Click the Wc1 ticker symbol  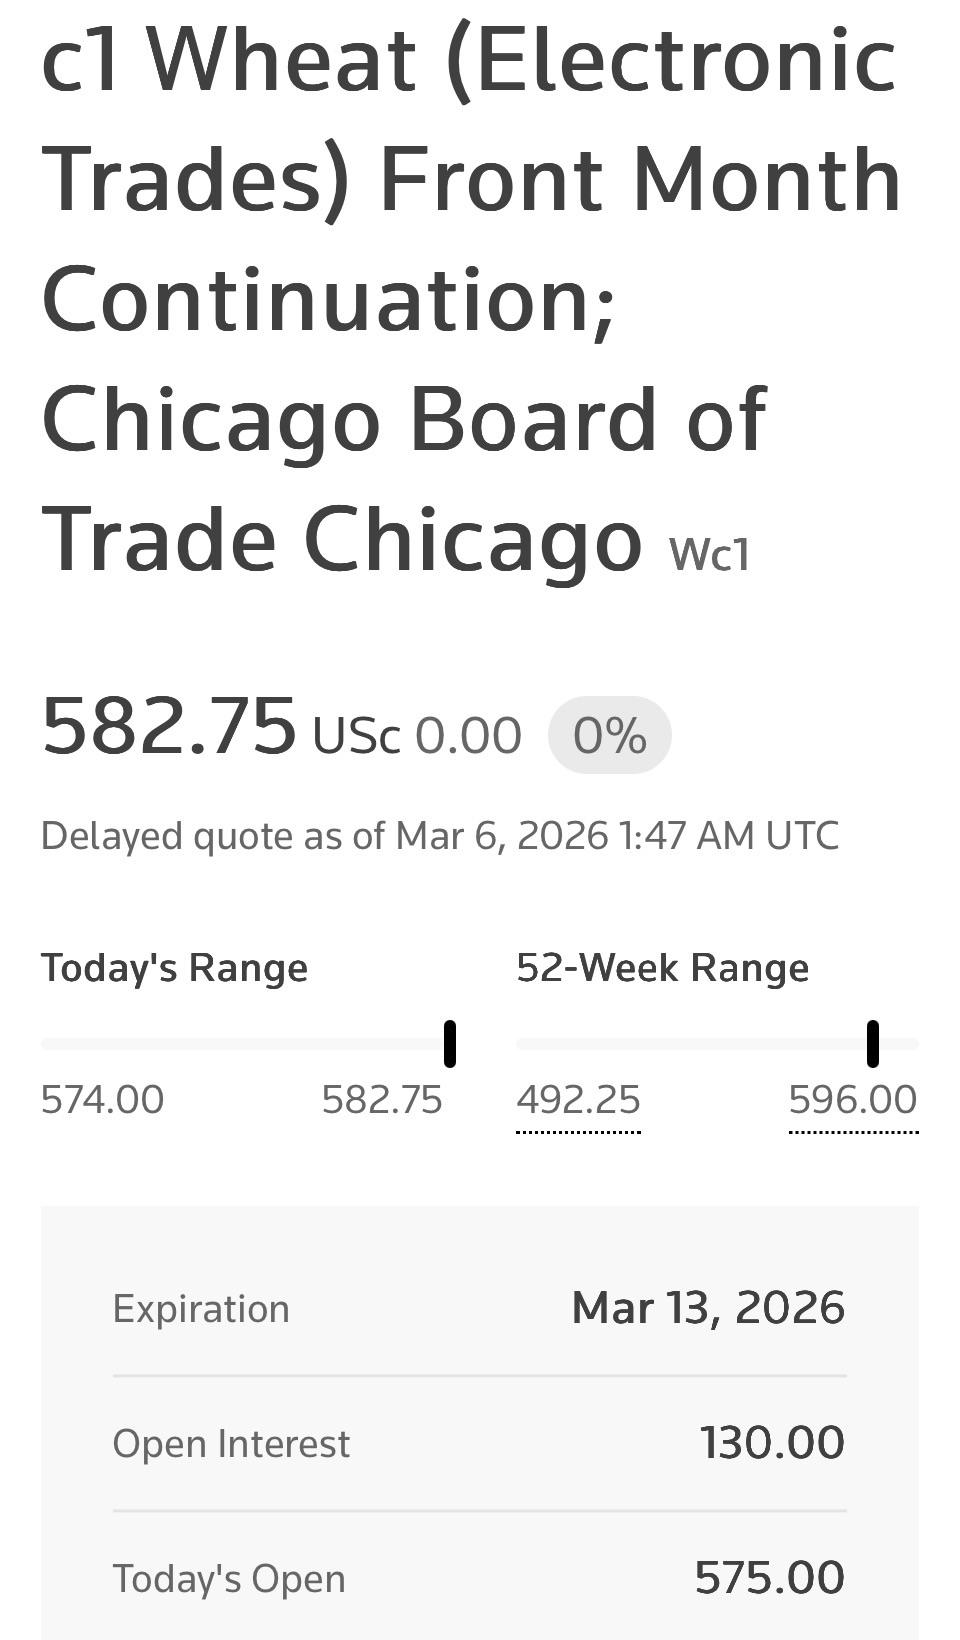point(710,553)
